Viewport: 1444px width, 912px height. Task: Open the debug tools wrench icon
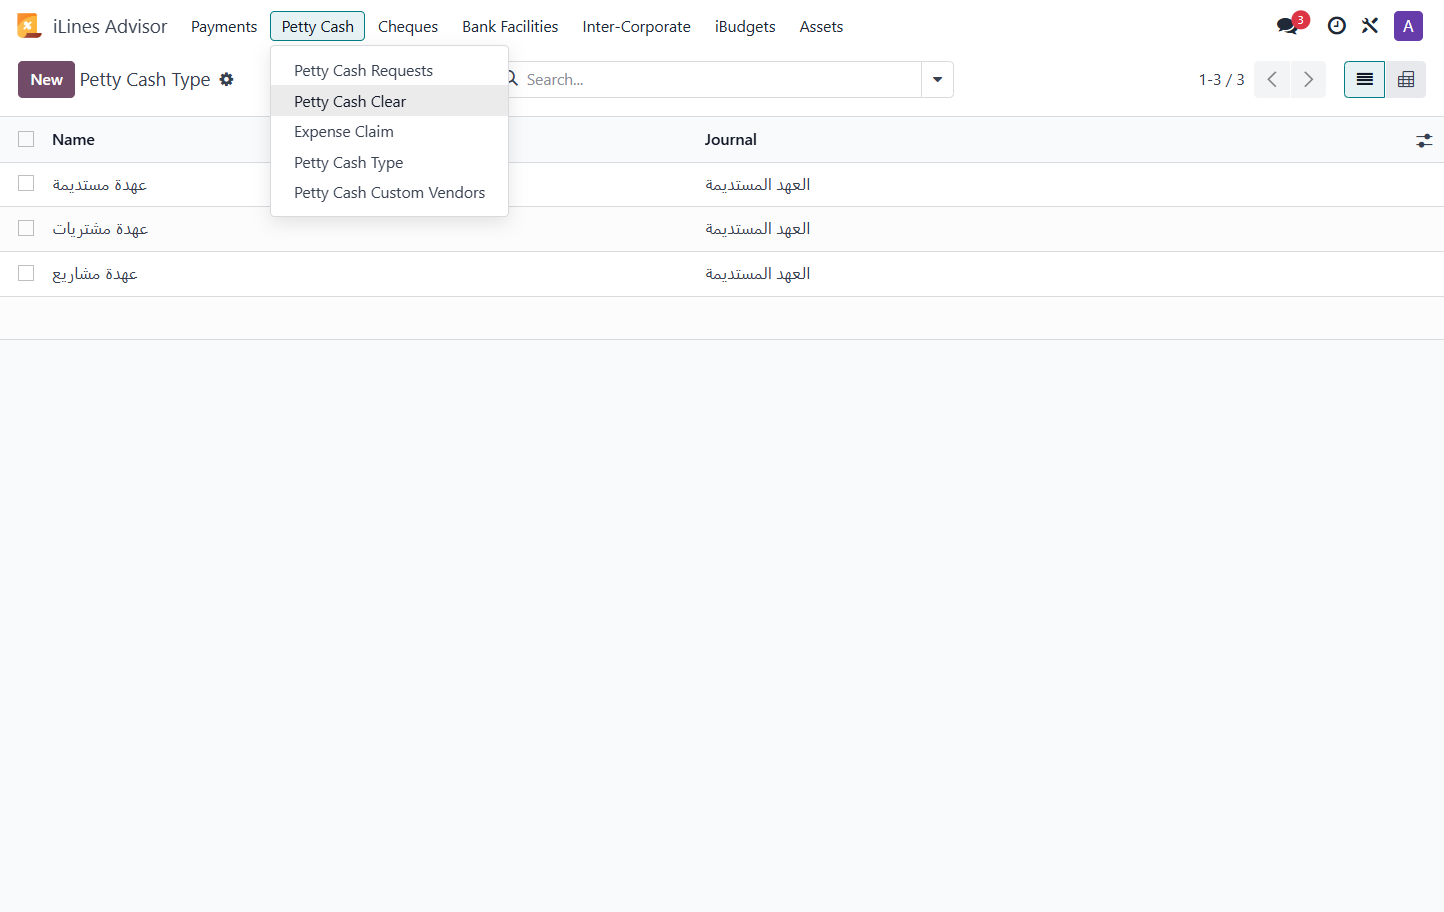click(x=1370, y=26)
